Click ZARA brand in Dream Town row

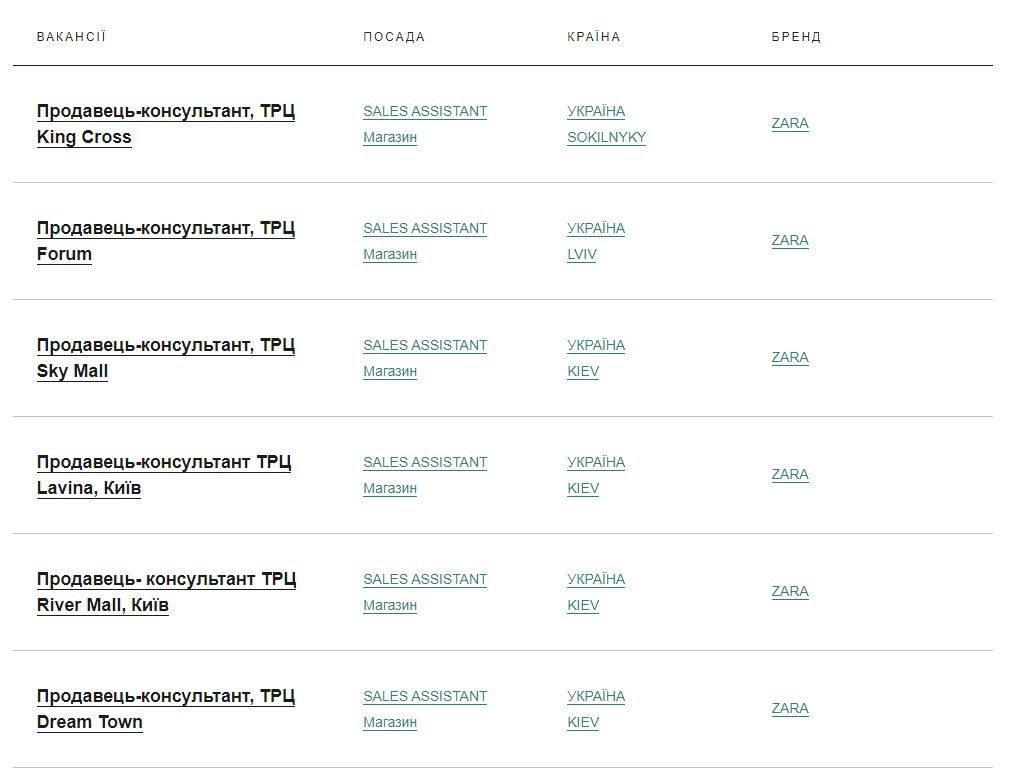(789, 709)
